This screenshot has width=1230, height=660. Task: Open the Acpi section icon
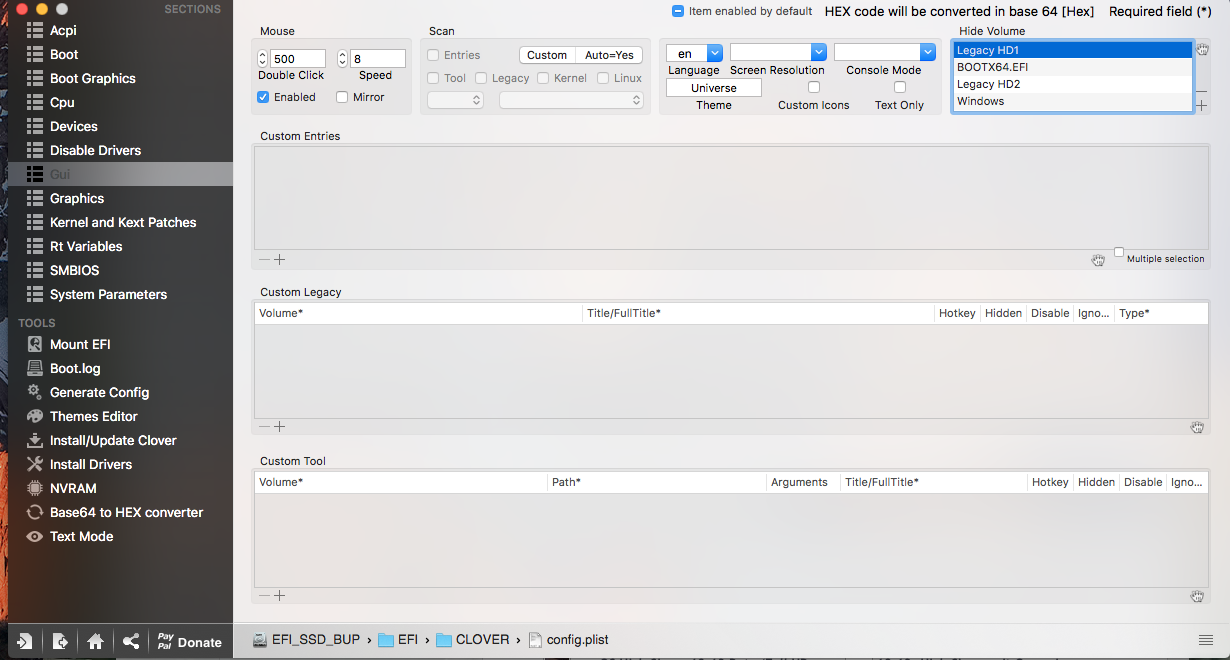(35, 30)
